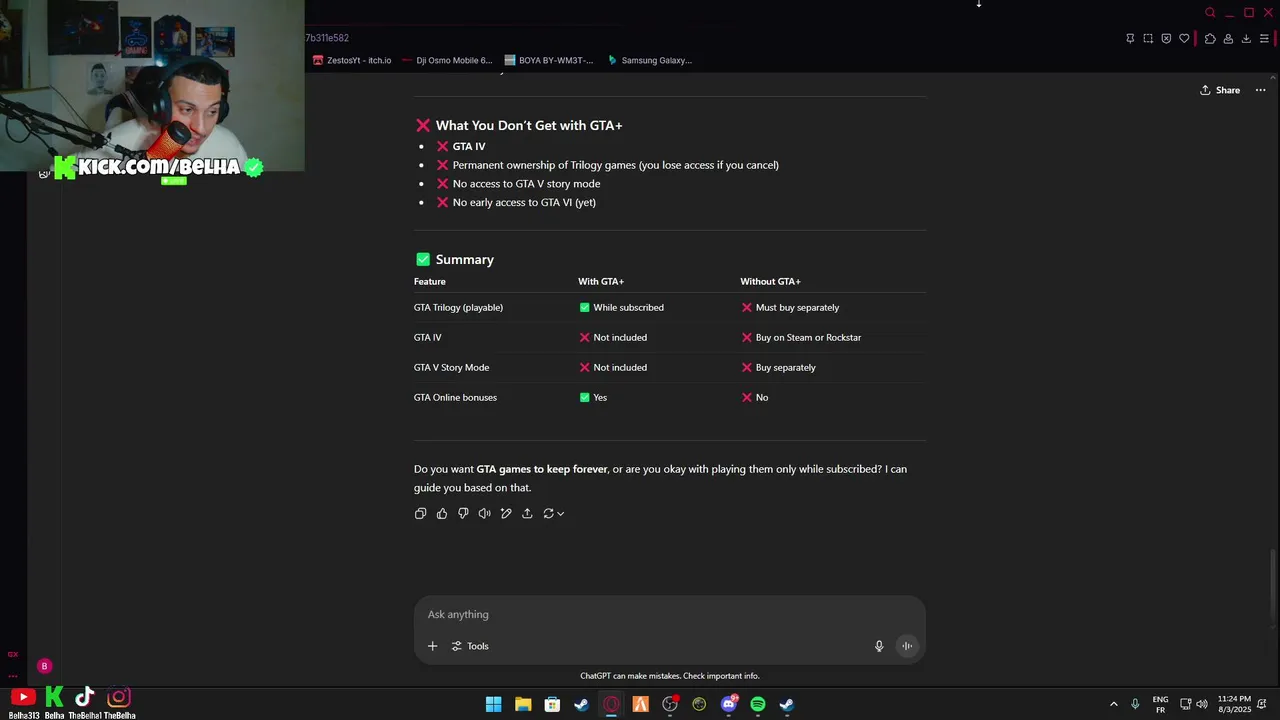Open the Dji Osmo Mobile 6 bookmark

[x=447, y=60]
